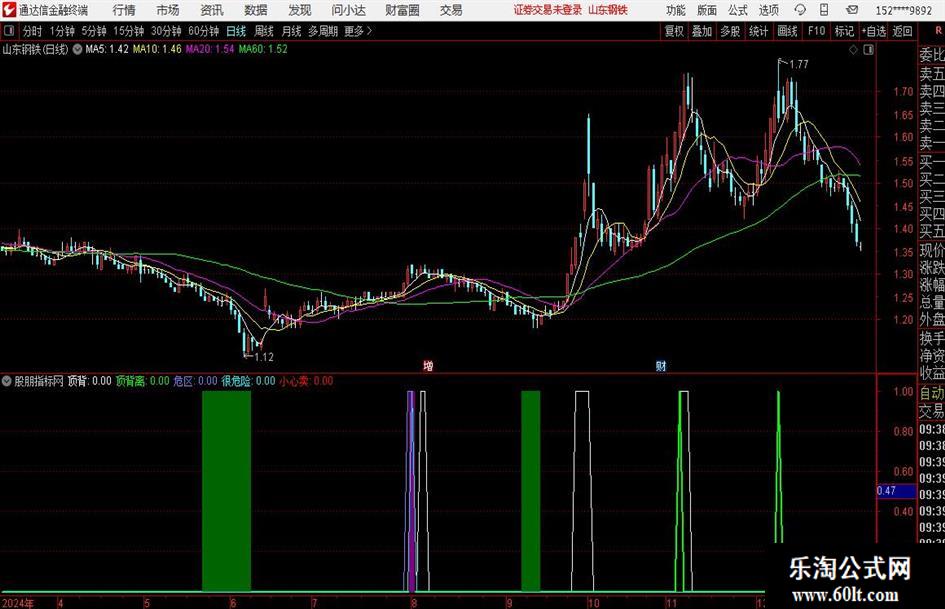Screen dimensions: 945x609
Task: Open the 版面 menu
Action: coord(706,10)
